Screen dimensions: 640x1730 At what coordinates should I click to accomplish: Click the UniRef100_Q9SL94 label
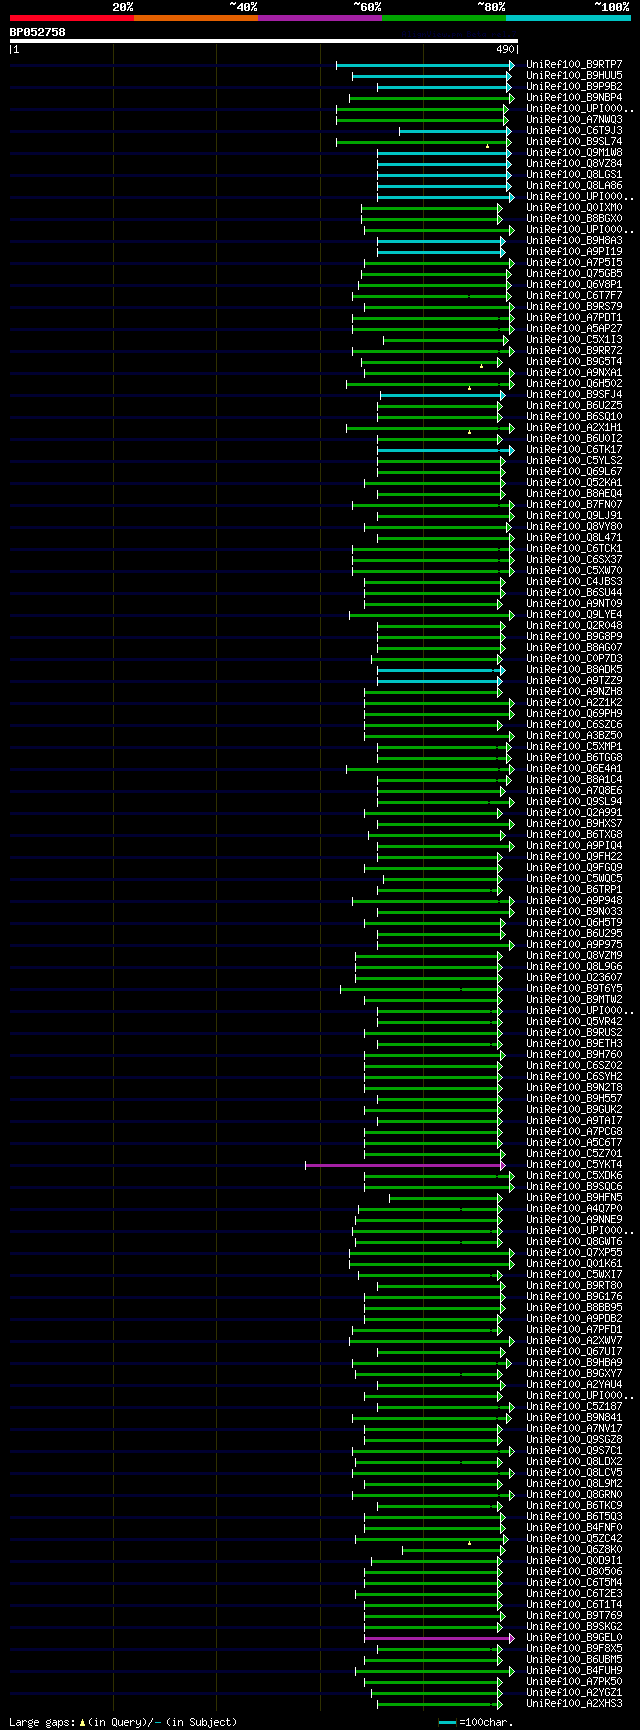(x=574, y=801)
